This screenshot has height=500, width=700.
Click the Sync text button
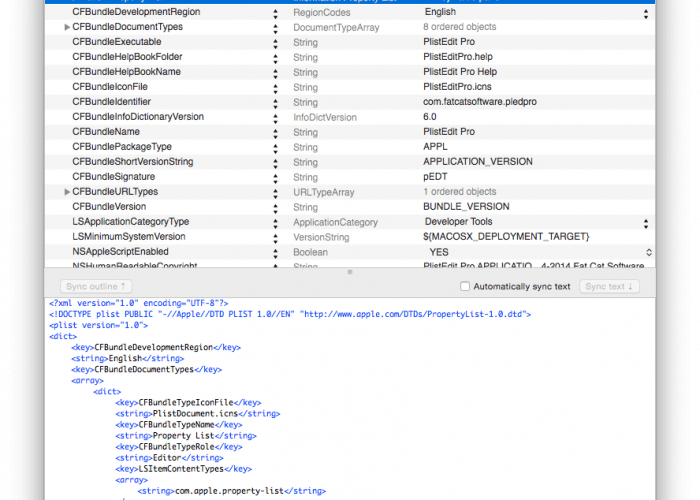pos(609,287)
